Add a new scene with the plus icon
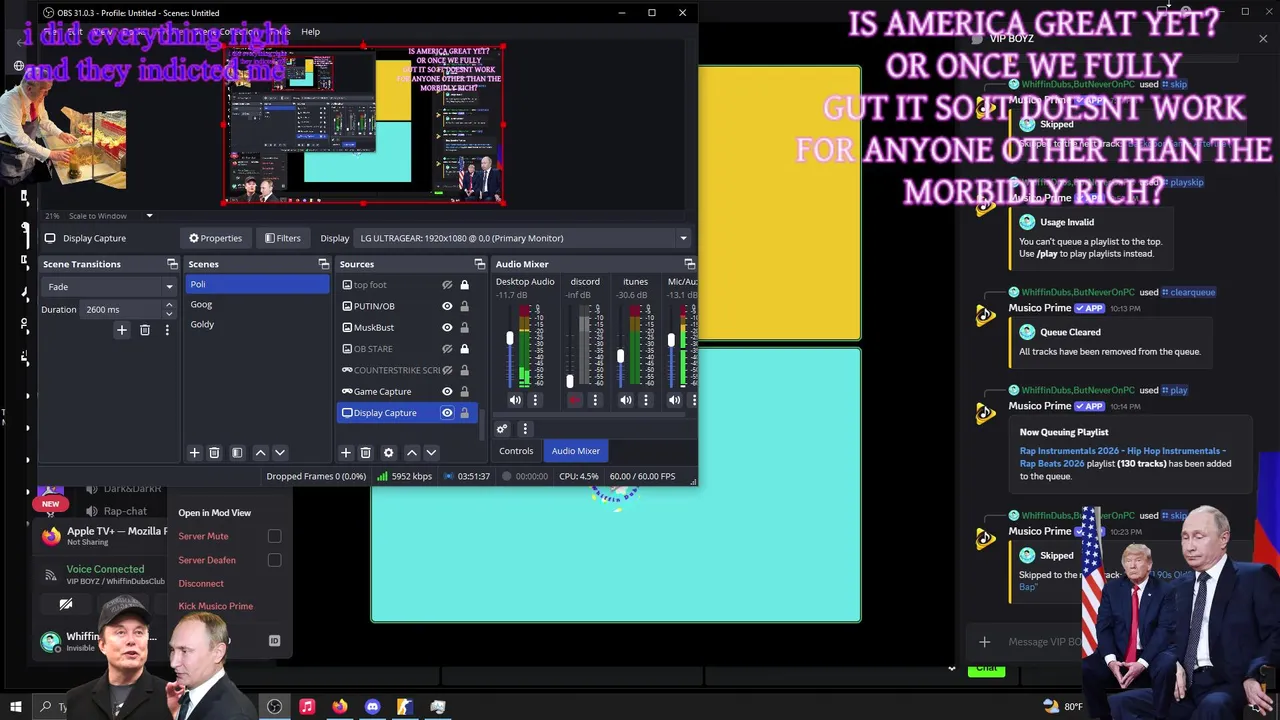This screenshot has width=1280, height=720. pos(194,453)
